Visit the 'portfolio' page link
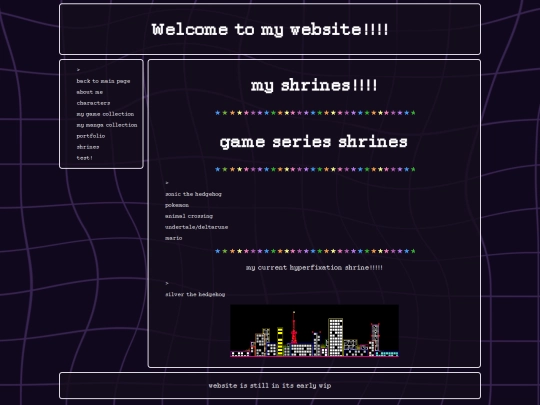 coord(91,136)
